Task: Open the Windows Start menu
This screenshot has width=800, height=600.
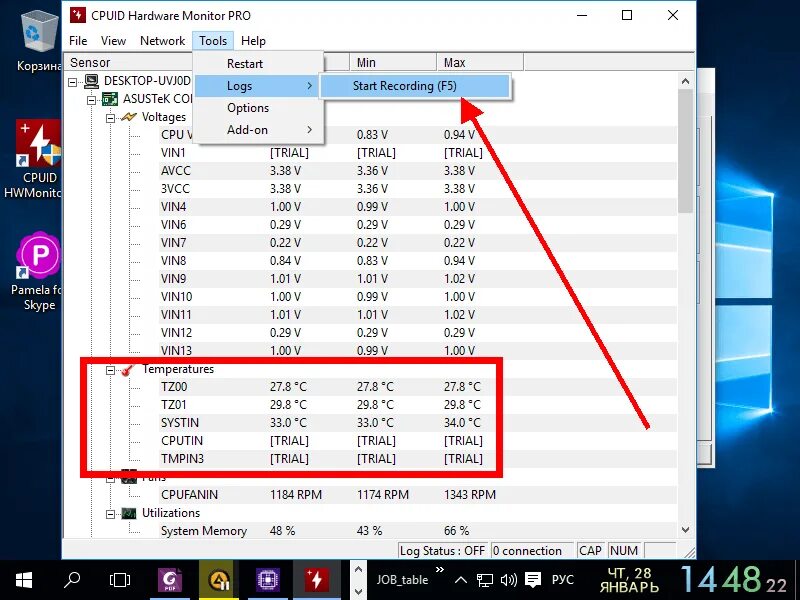Action: [x=23, y=580]
